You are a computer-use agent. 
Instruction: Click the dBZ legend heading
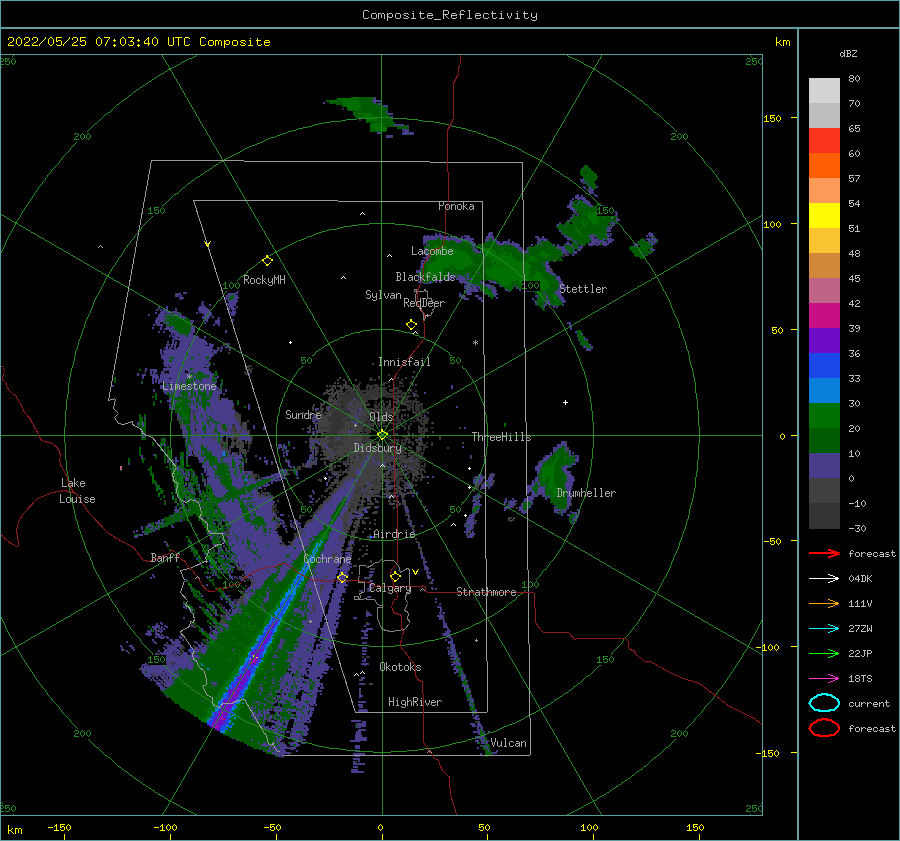point(848,53)
